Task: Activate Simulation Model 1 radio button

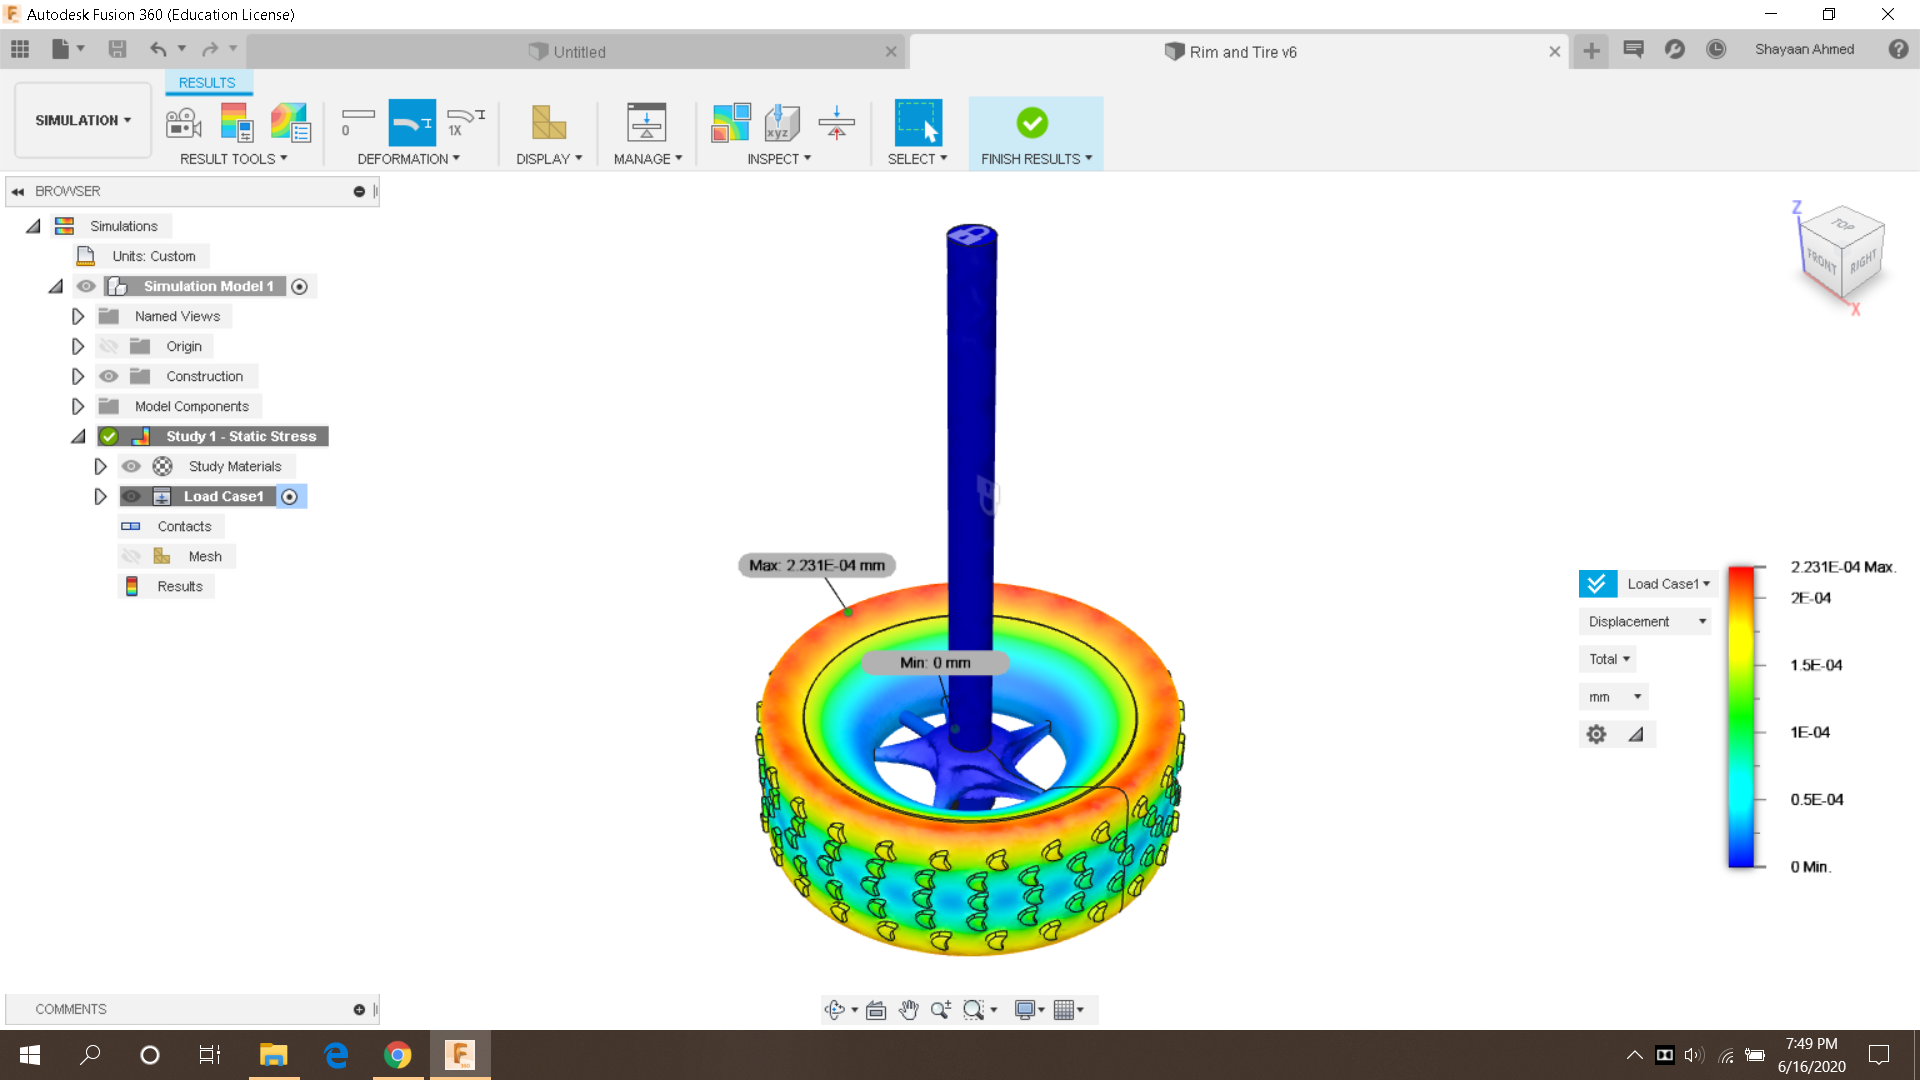Action: pyautogui.click(x=299, y=287)
